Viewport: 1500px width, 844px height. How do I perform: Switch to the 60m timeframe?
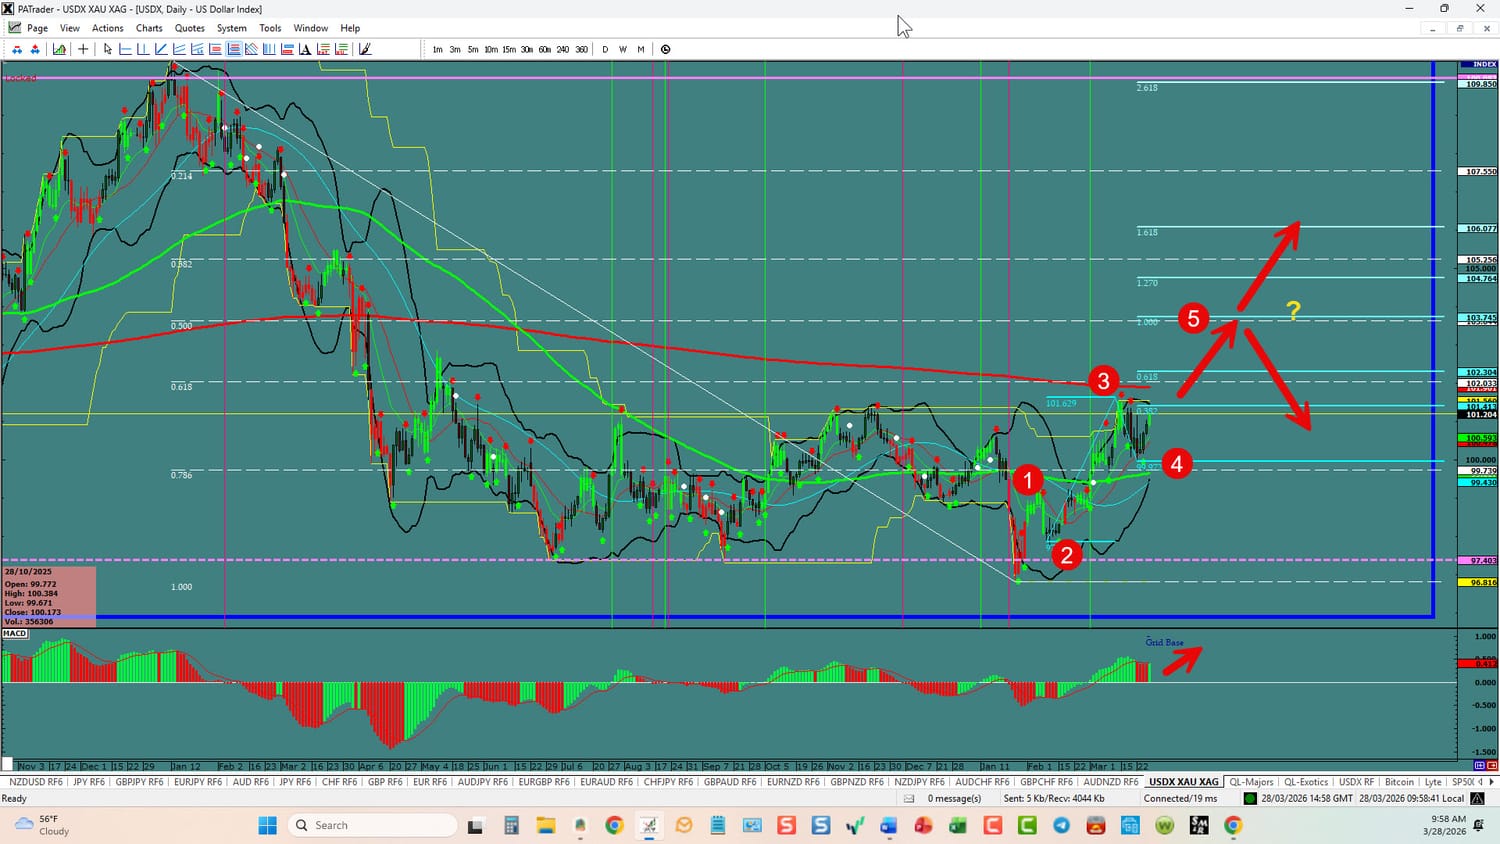click(x=545, y=49)
